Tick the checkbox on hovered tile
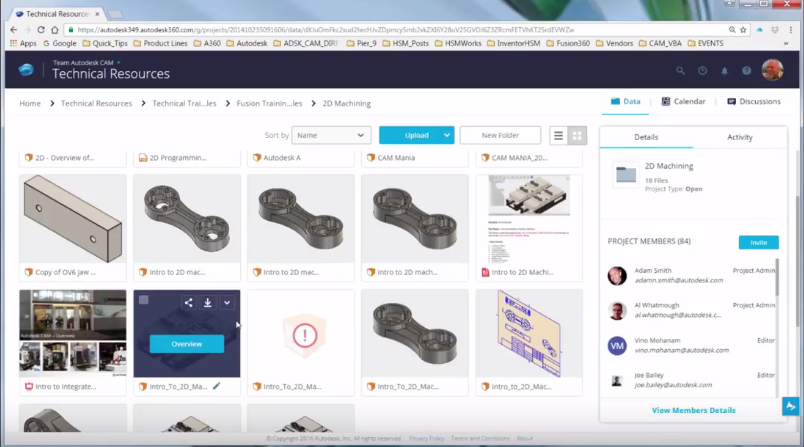This screenshot has width=804, height=447. point(144,300)
